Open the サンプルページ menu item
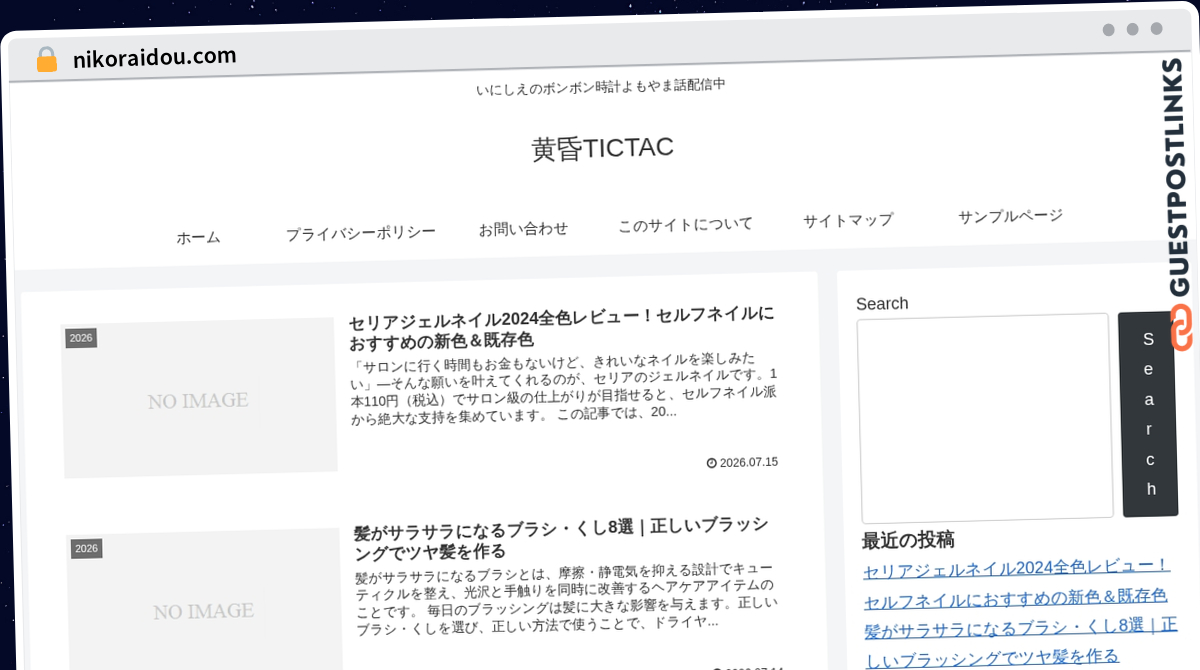Screen dimensions: 1200x670 pos(1010,216)
